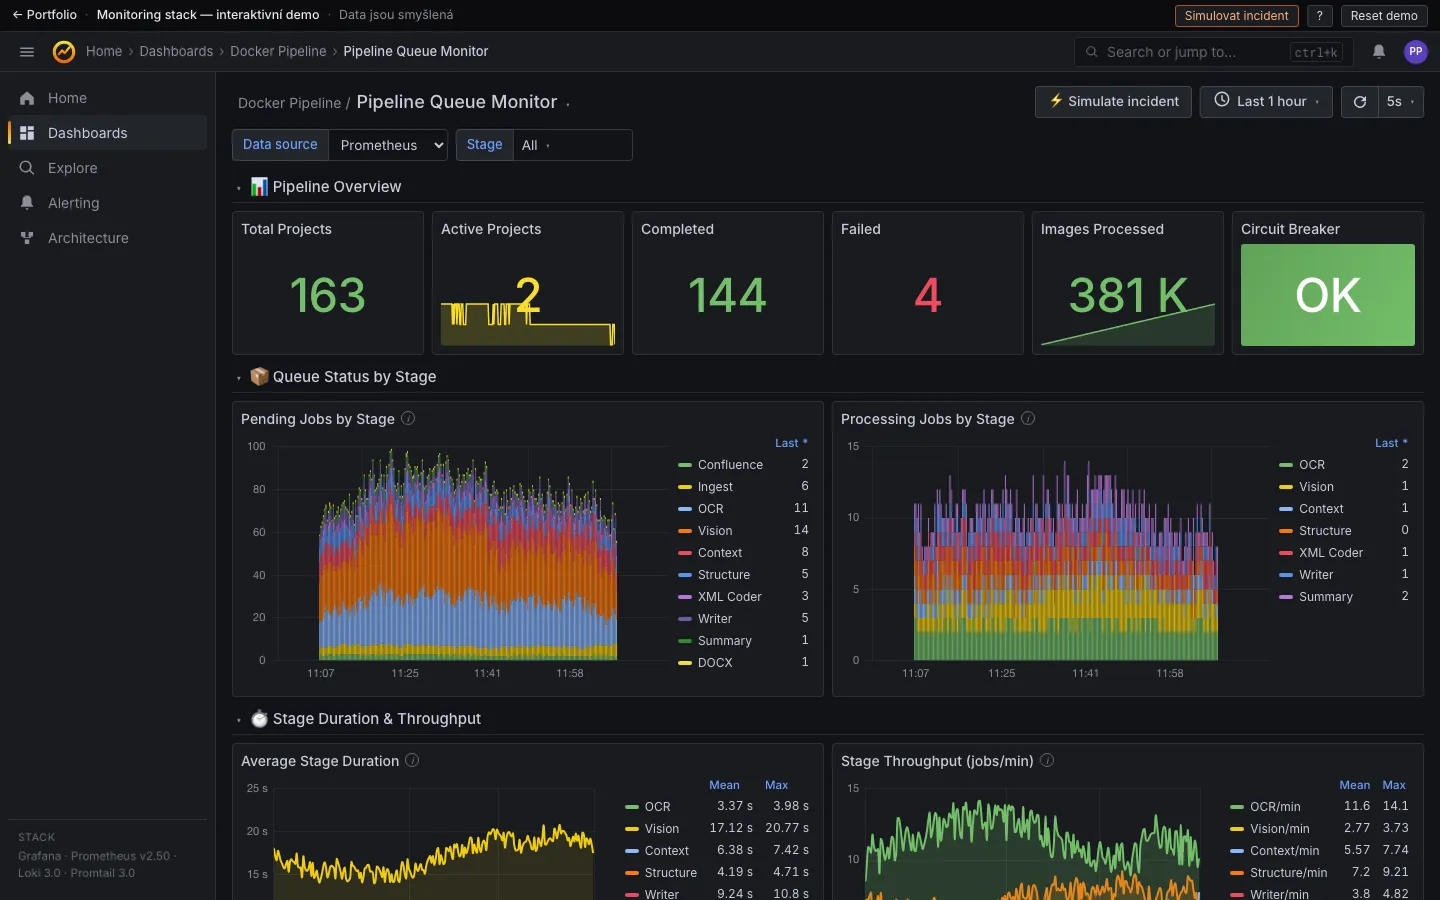Click the Home icon in sidebar
Viewport: 1440px width, 900px height.
click(x=27, y=98)
